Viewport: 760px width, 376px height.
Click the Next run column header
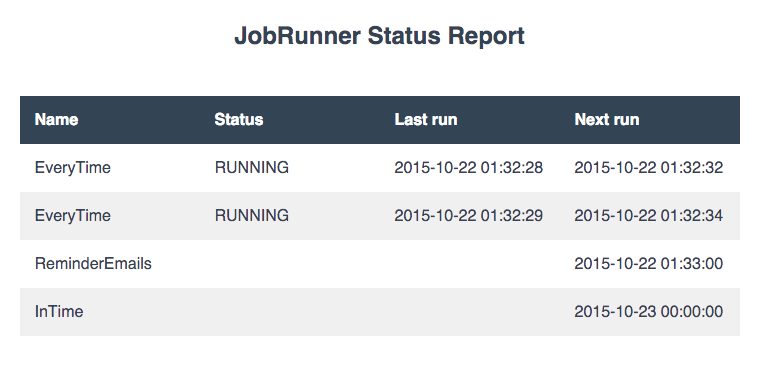click(606, 120)
